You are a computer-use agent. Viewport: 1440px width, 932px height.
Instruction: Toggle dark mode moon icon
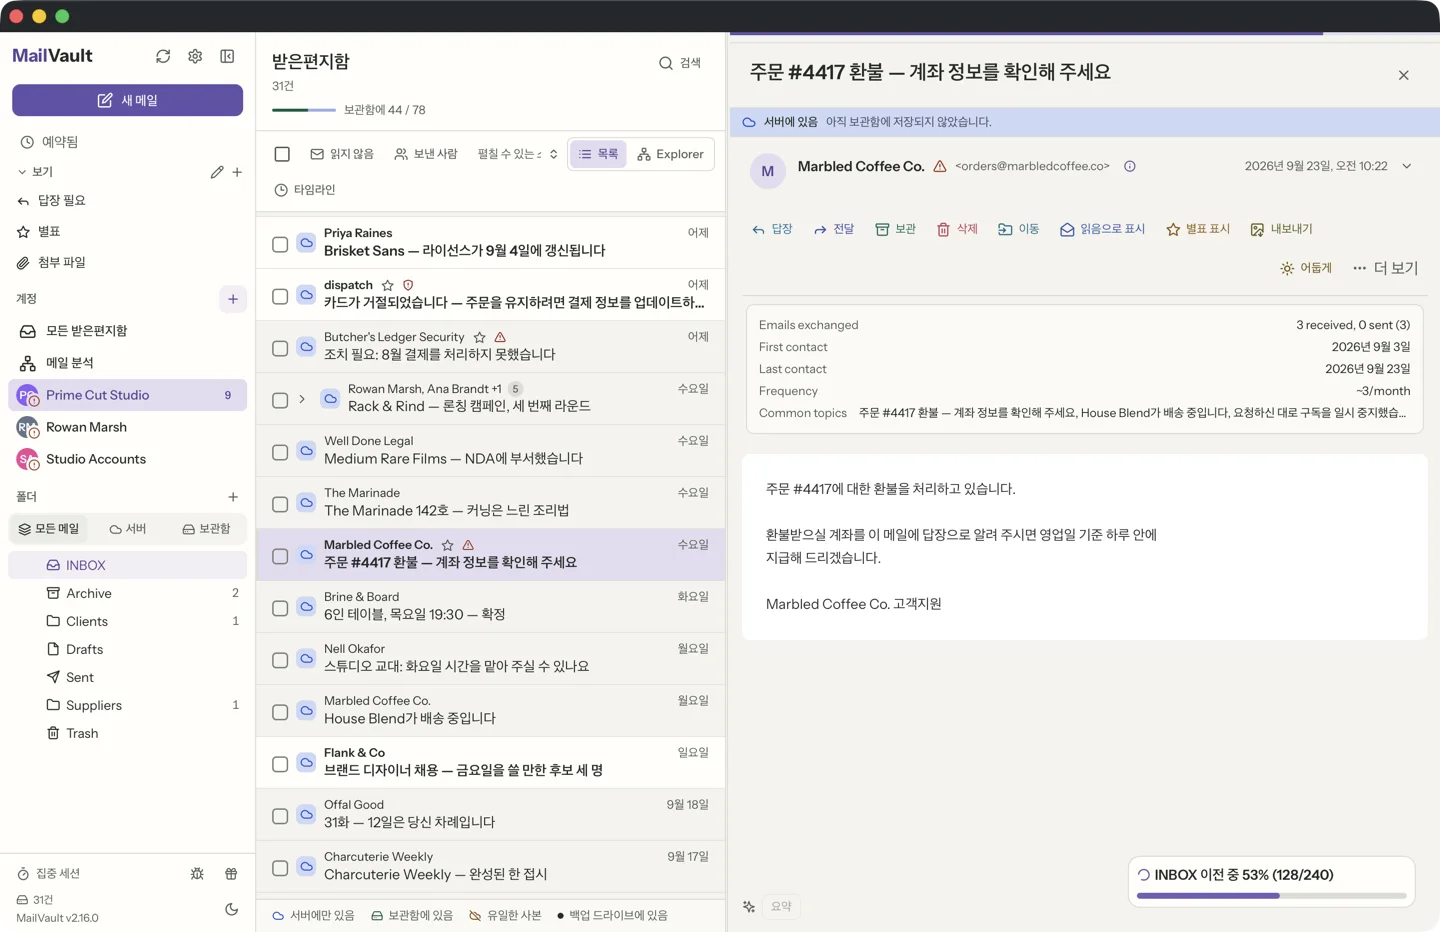pos(231,909)
